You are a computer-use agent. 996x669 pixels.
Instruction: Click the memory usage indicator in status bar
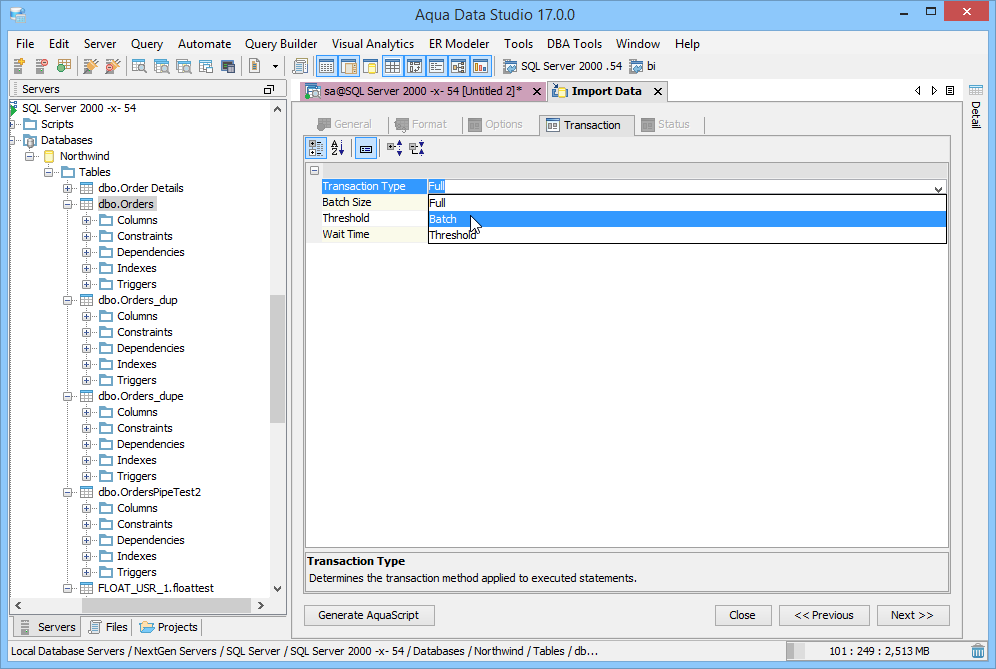(878, 651)
